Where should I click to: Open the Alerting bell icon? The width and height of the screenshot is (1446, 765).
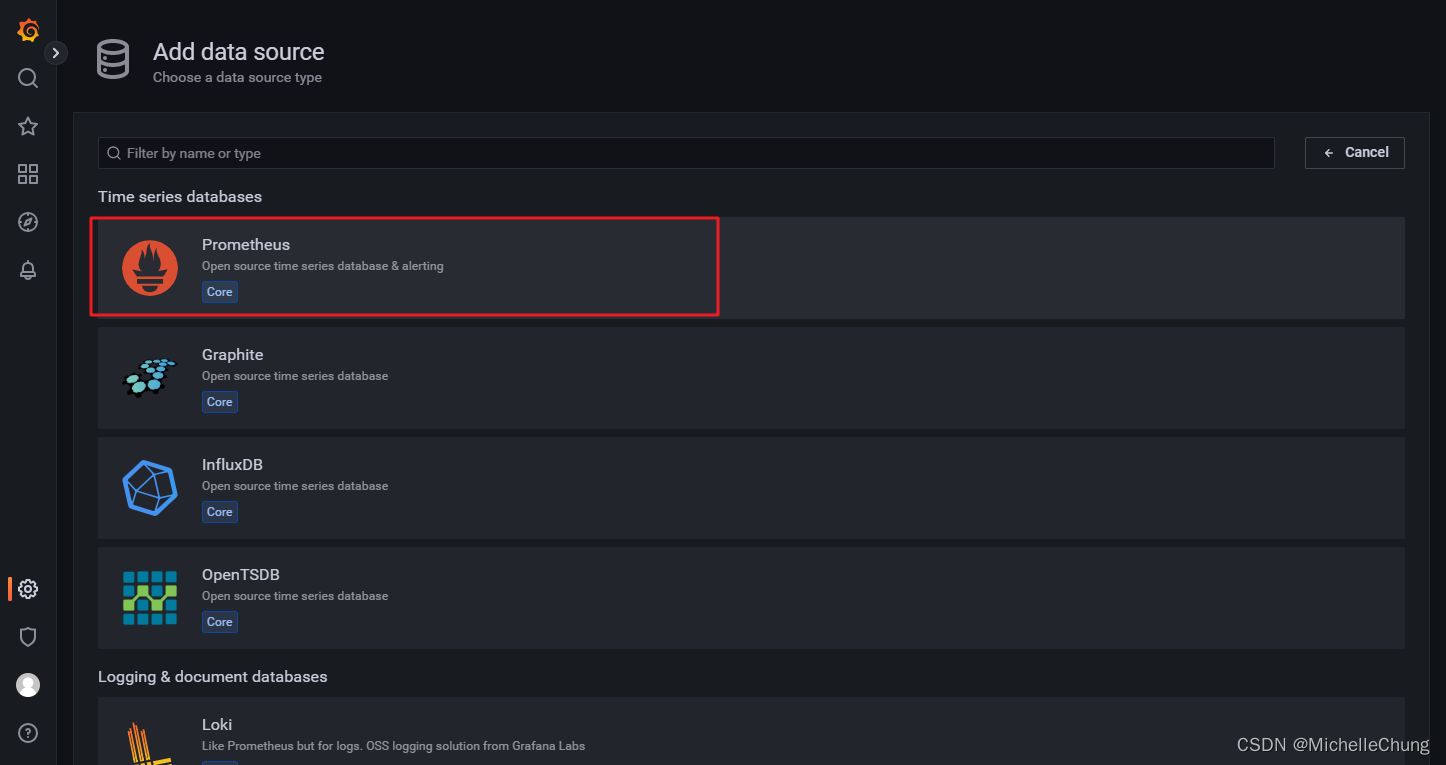point(28,270)
